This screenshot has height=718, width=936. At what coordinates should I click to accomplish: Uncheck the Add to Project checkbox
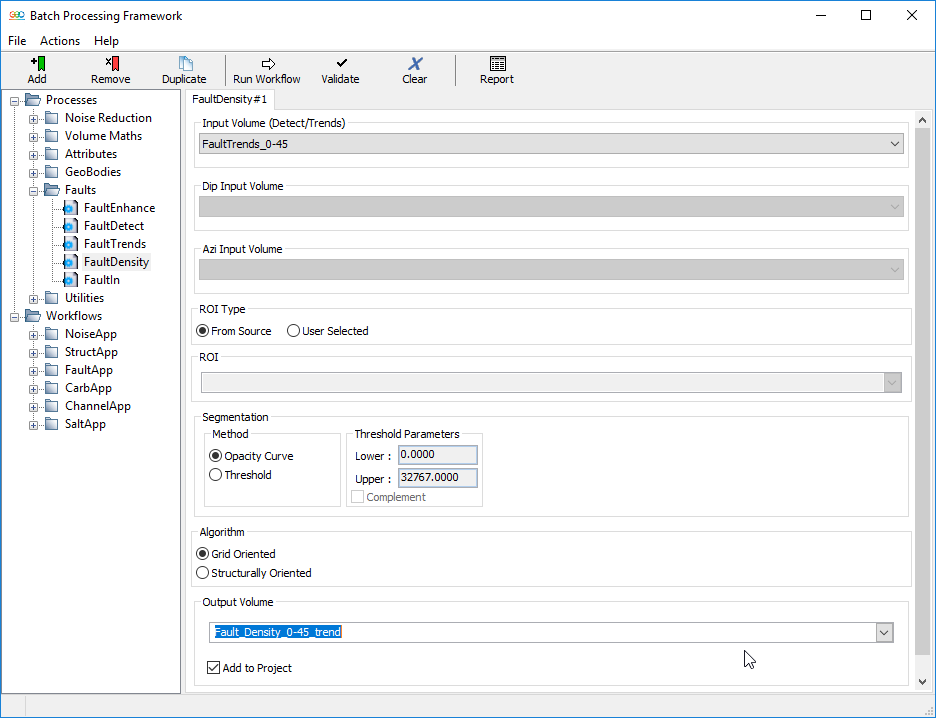(213, 668)
